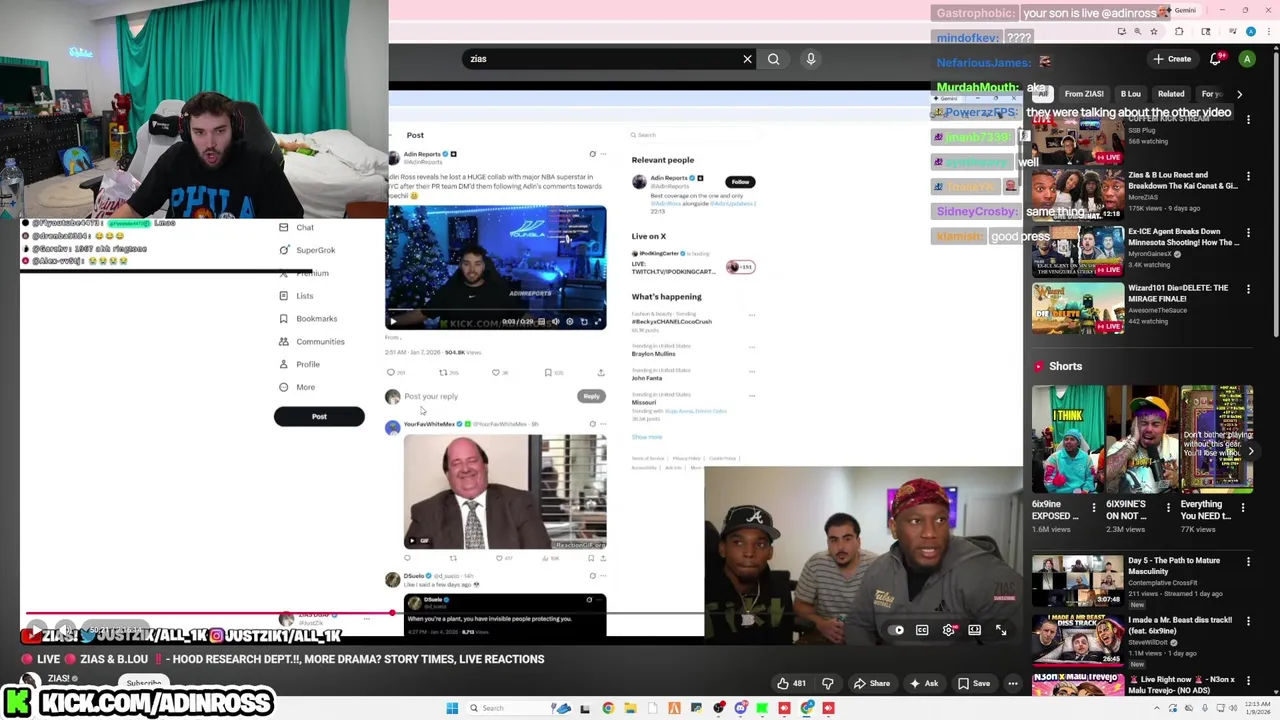Open Chrome from the Windows taskbar

(608, 708)
